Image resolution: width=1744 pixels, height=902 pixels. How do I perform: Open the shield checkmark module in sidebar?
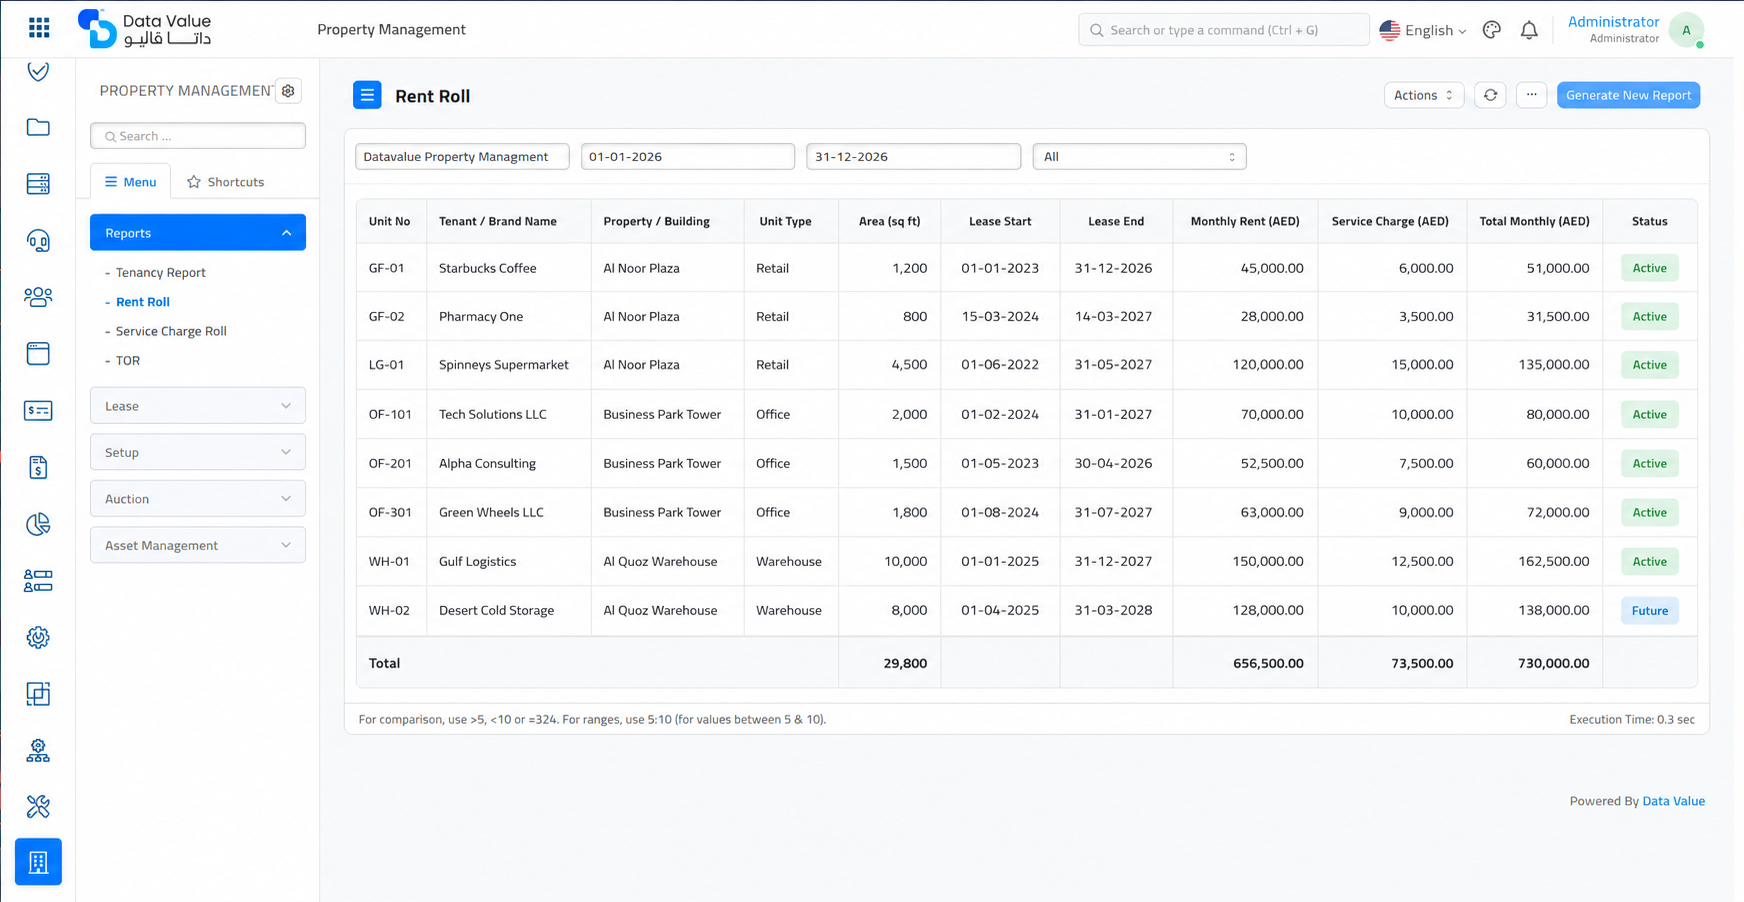38,71
